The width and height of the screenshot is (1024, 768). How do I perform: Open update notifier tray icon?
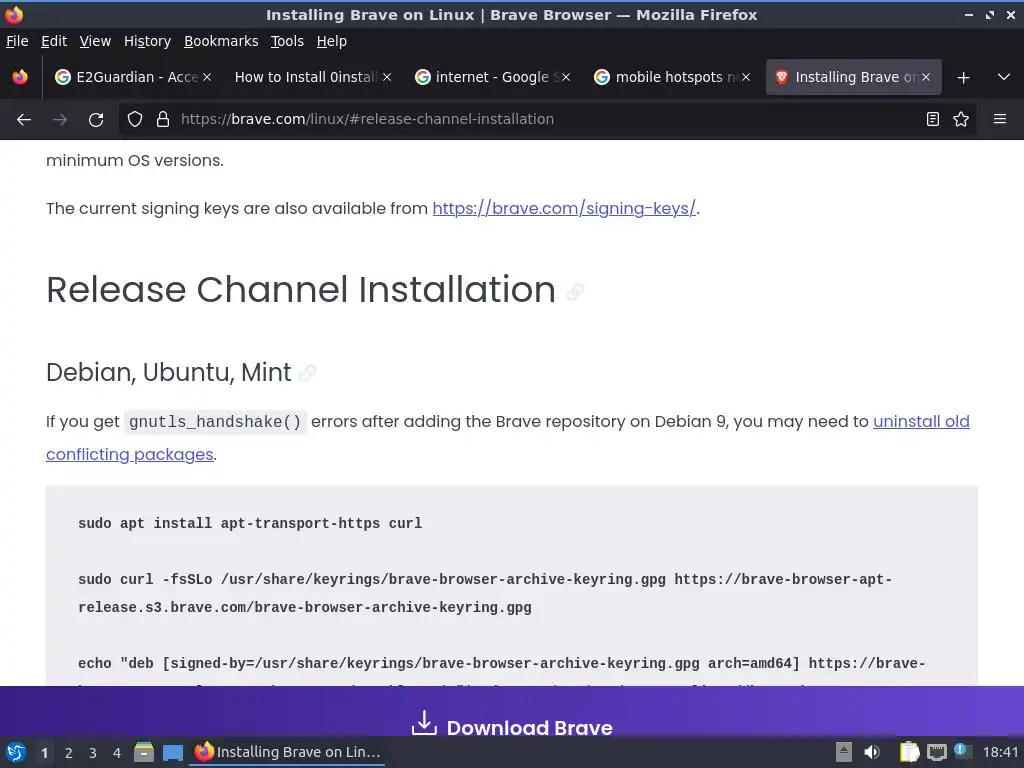(x=962, y=751)
